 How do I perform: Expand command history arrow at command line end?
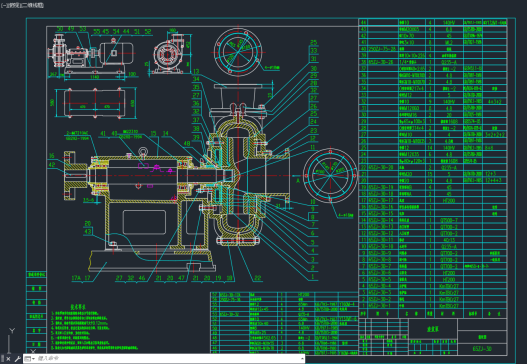pyautogui.click(x=302, y=359)
